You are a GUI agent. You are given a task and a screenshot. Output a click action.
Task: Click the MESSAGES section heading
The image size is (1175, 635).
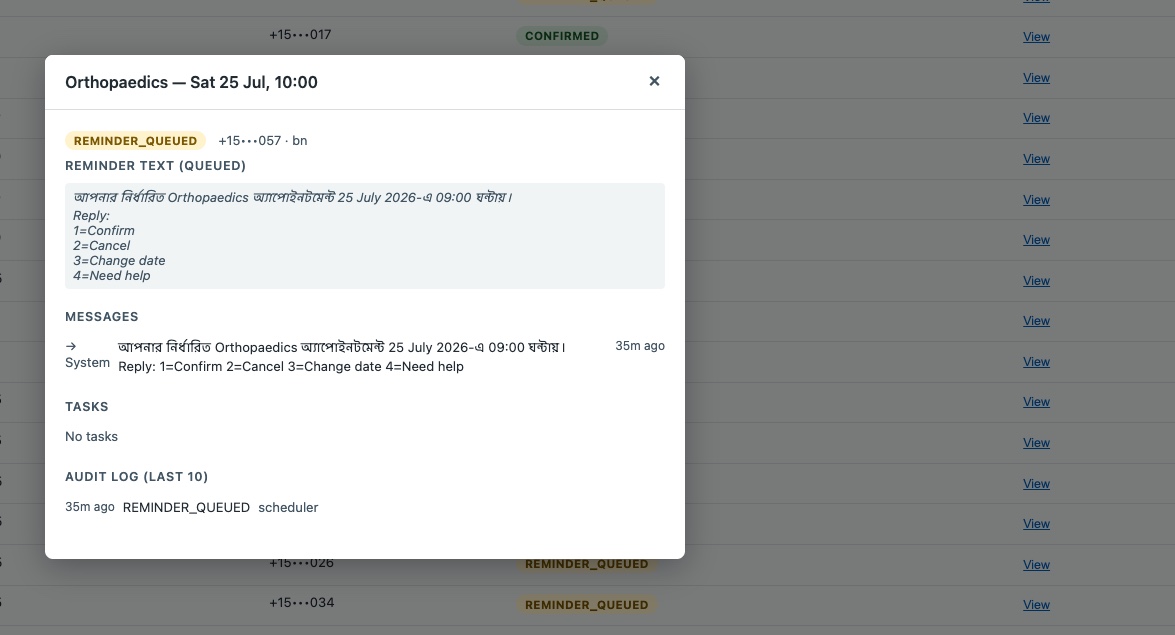pos(102,317)
